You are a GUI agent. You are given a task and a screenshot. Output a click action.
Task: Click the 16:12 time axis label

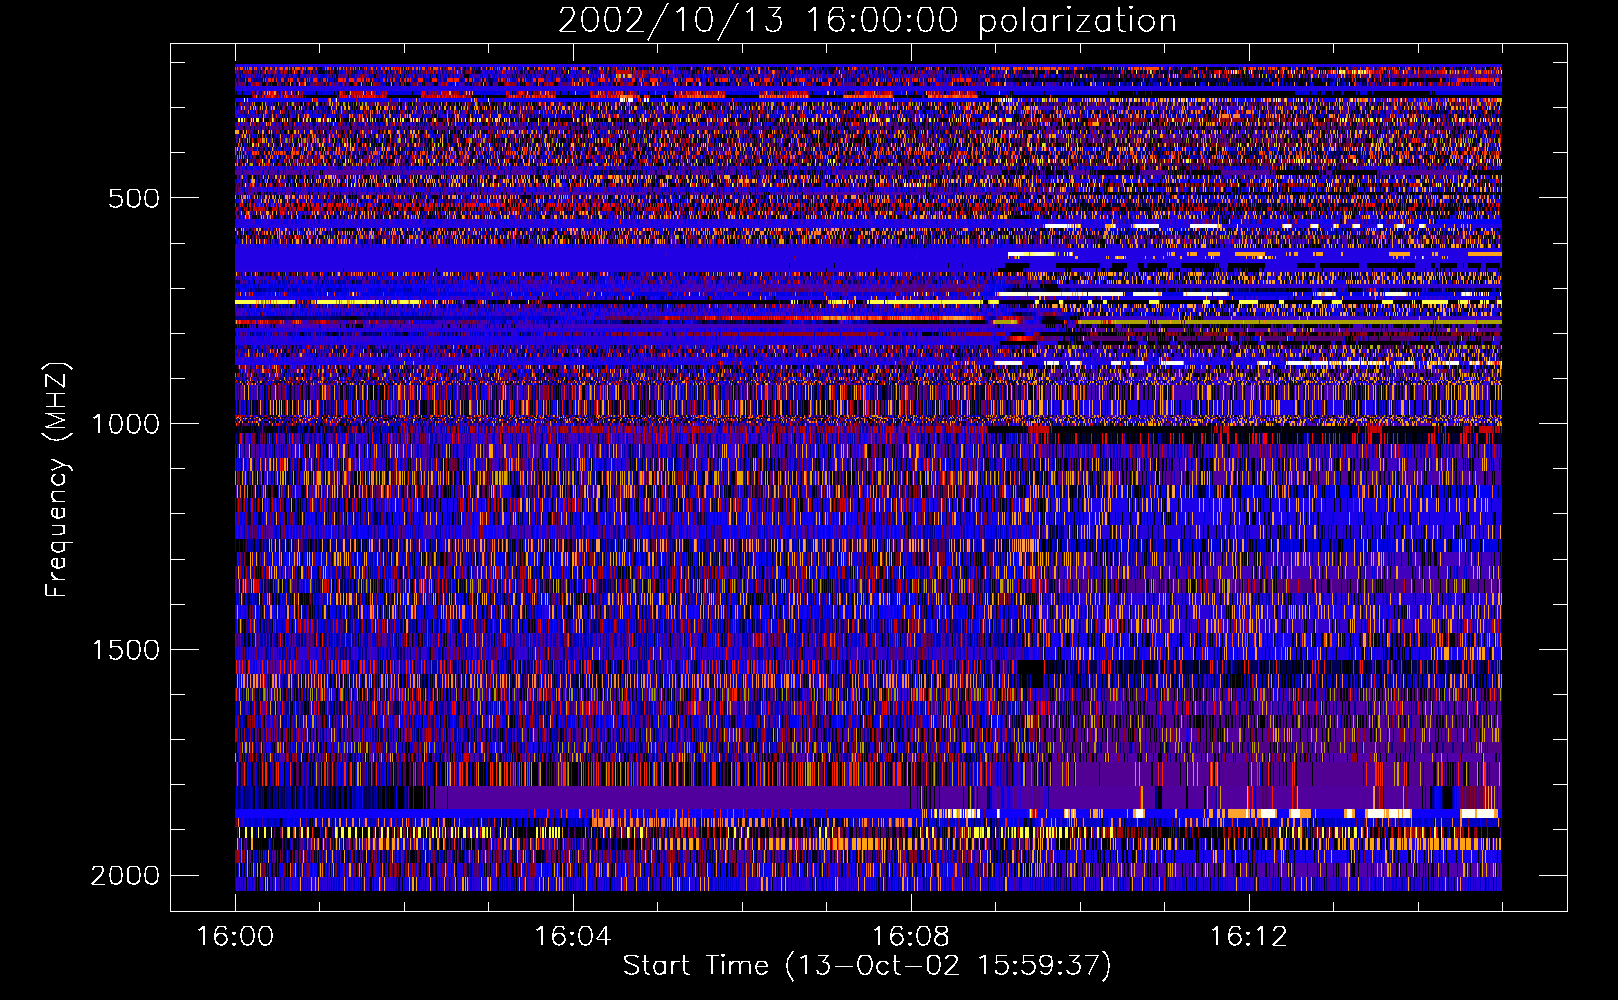(x=1249, y=937)
